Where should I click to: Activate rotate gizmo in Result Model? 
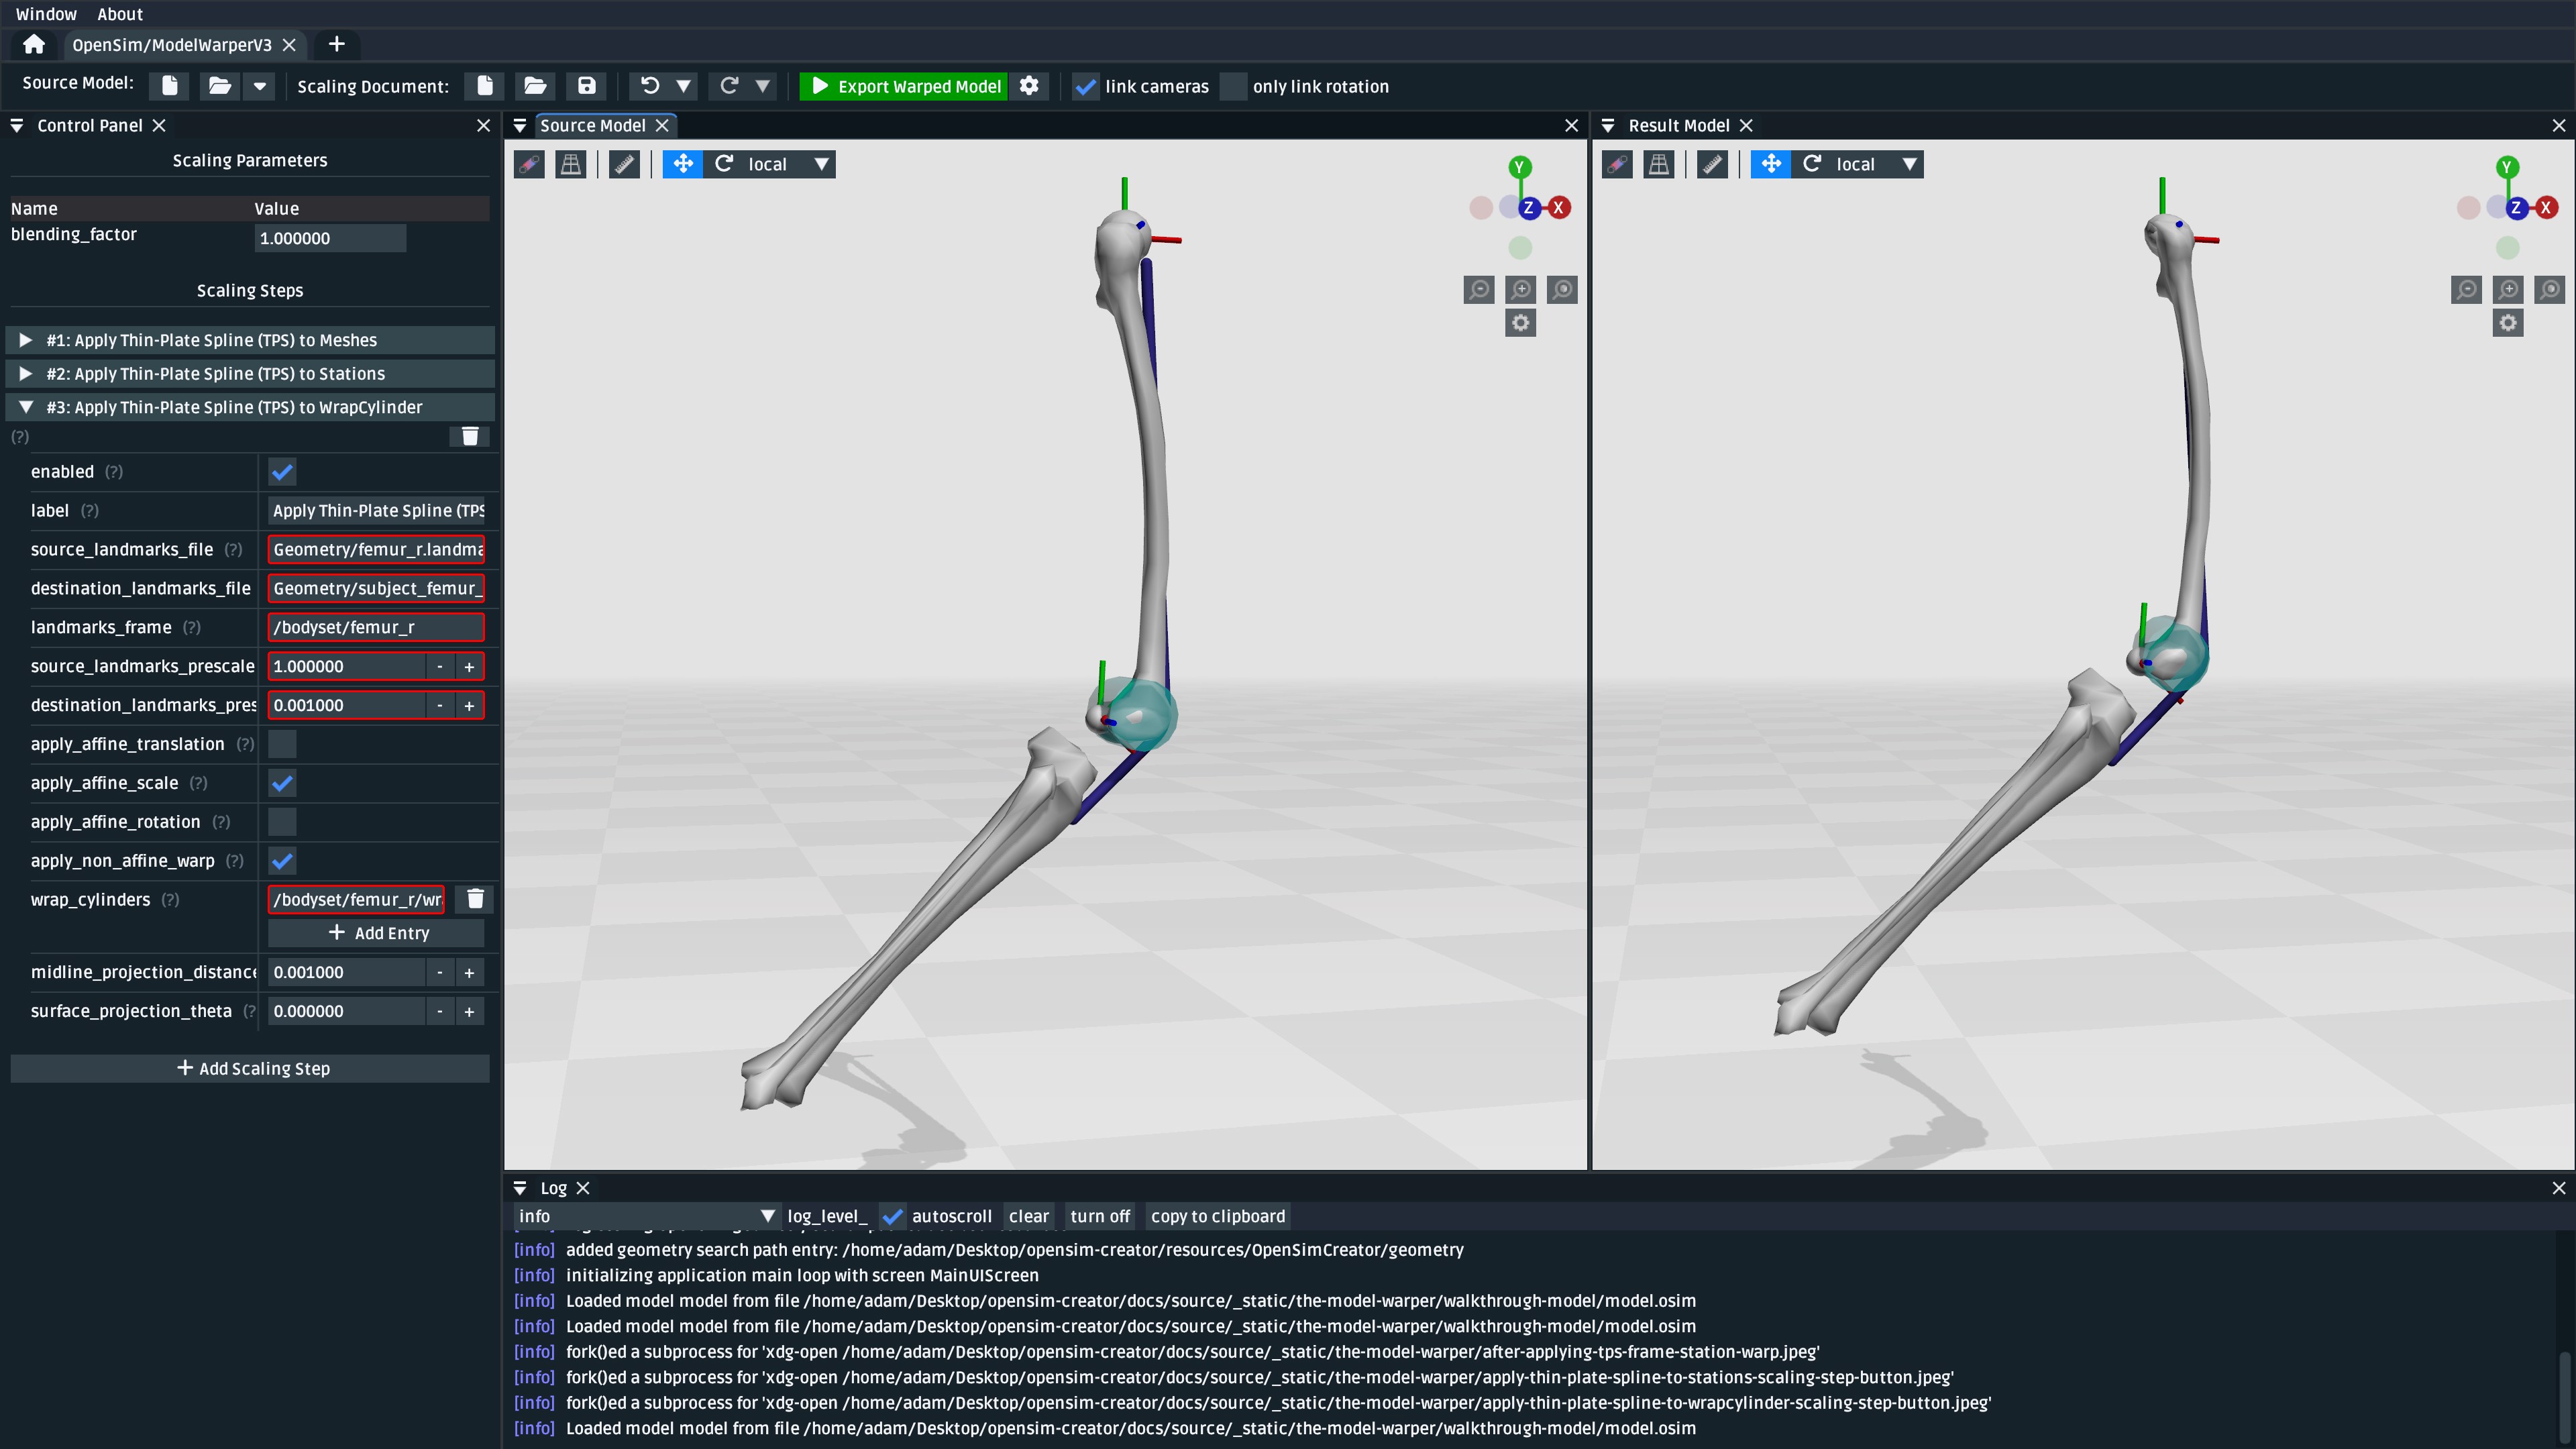[1812, 164]
